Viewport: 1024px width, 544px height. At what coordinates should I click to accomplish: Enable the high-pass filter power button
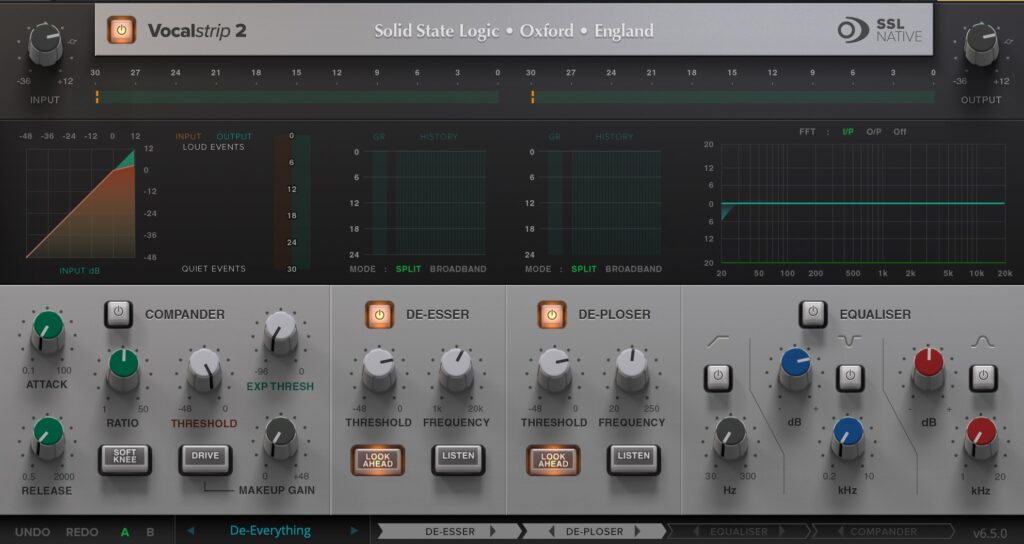pos(718,378)
